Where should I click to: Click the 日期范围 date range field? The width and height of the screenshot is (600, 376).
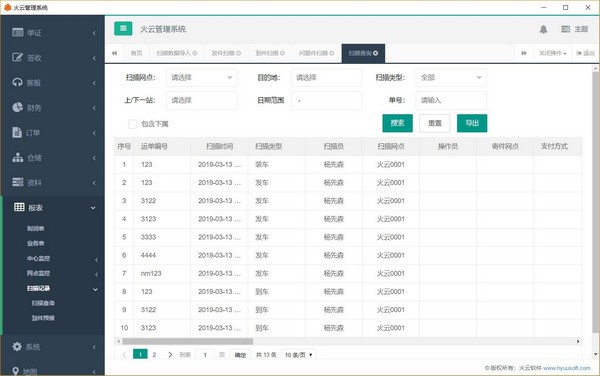326,100
